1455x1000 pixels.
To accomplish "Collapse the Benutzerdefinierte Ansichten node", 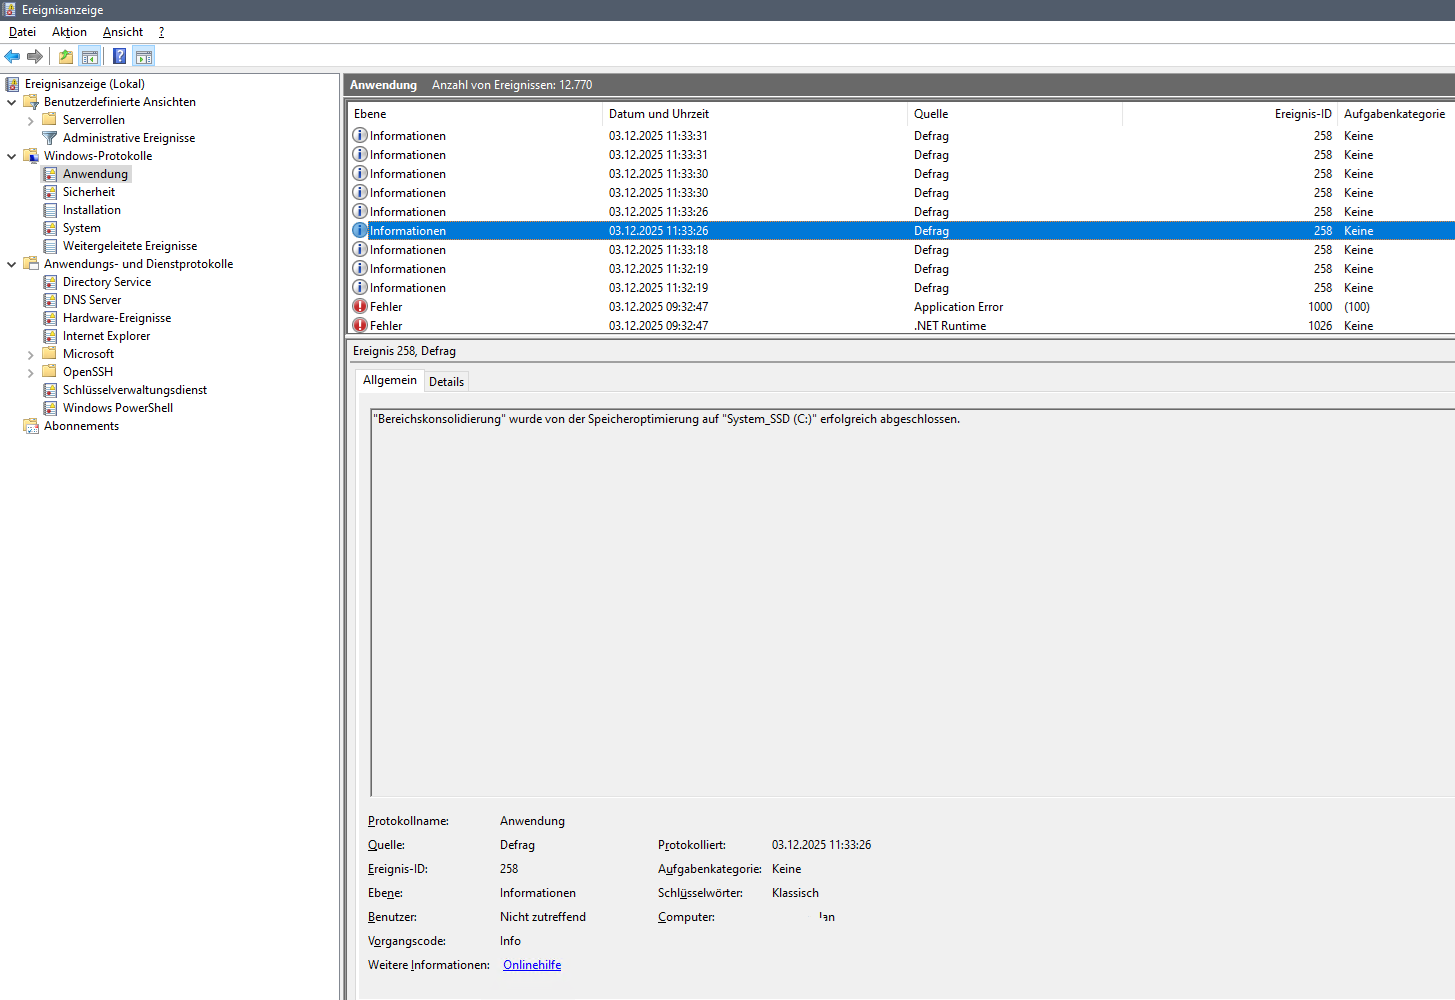I will pyautogui.click(x=12, y=102).
